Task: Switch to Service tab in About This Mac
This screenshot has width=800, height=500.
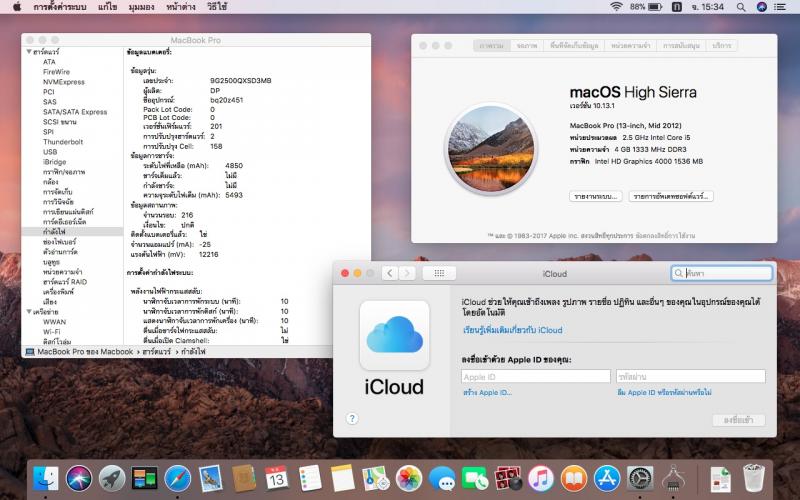Action: click(x=721, y=45)
